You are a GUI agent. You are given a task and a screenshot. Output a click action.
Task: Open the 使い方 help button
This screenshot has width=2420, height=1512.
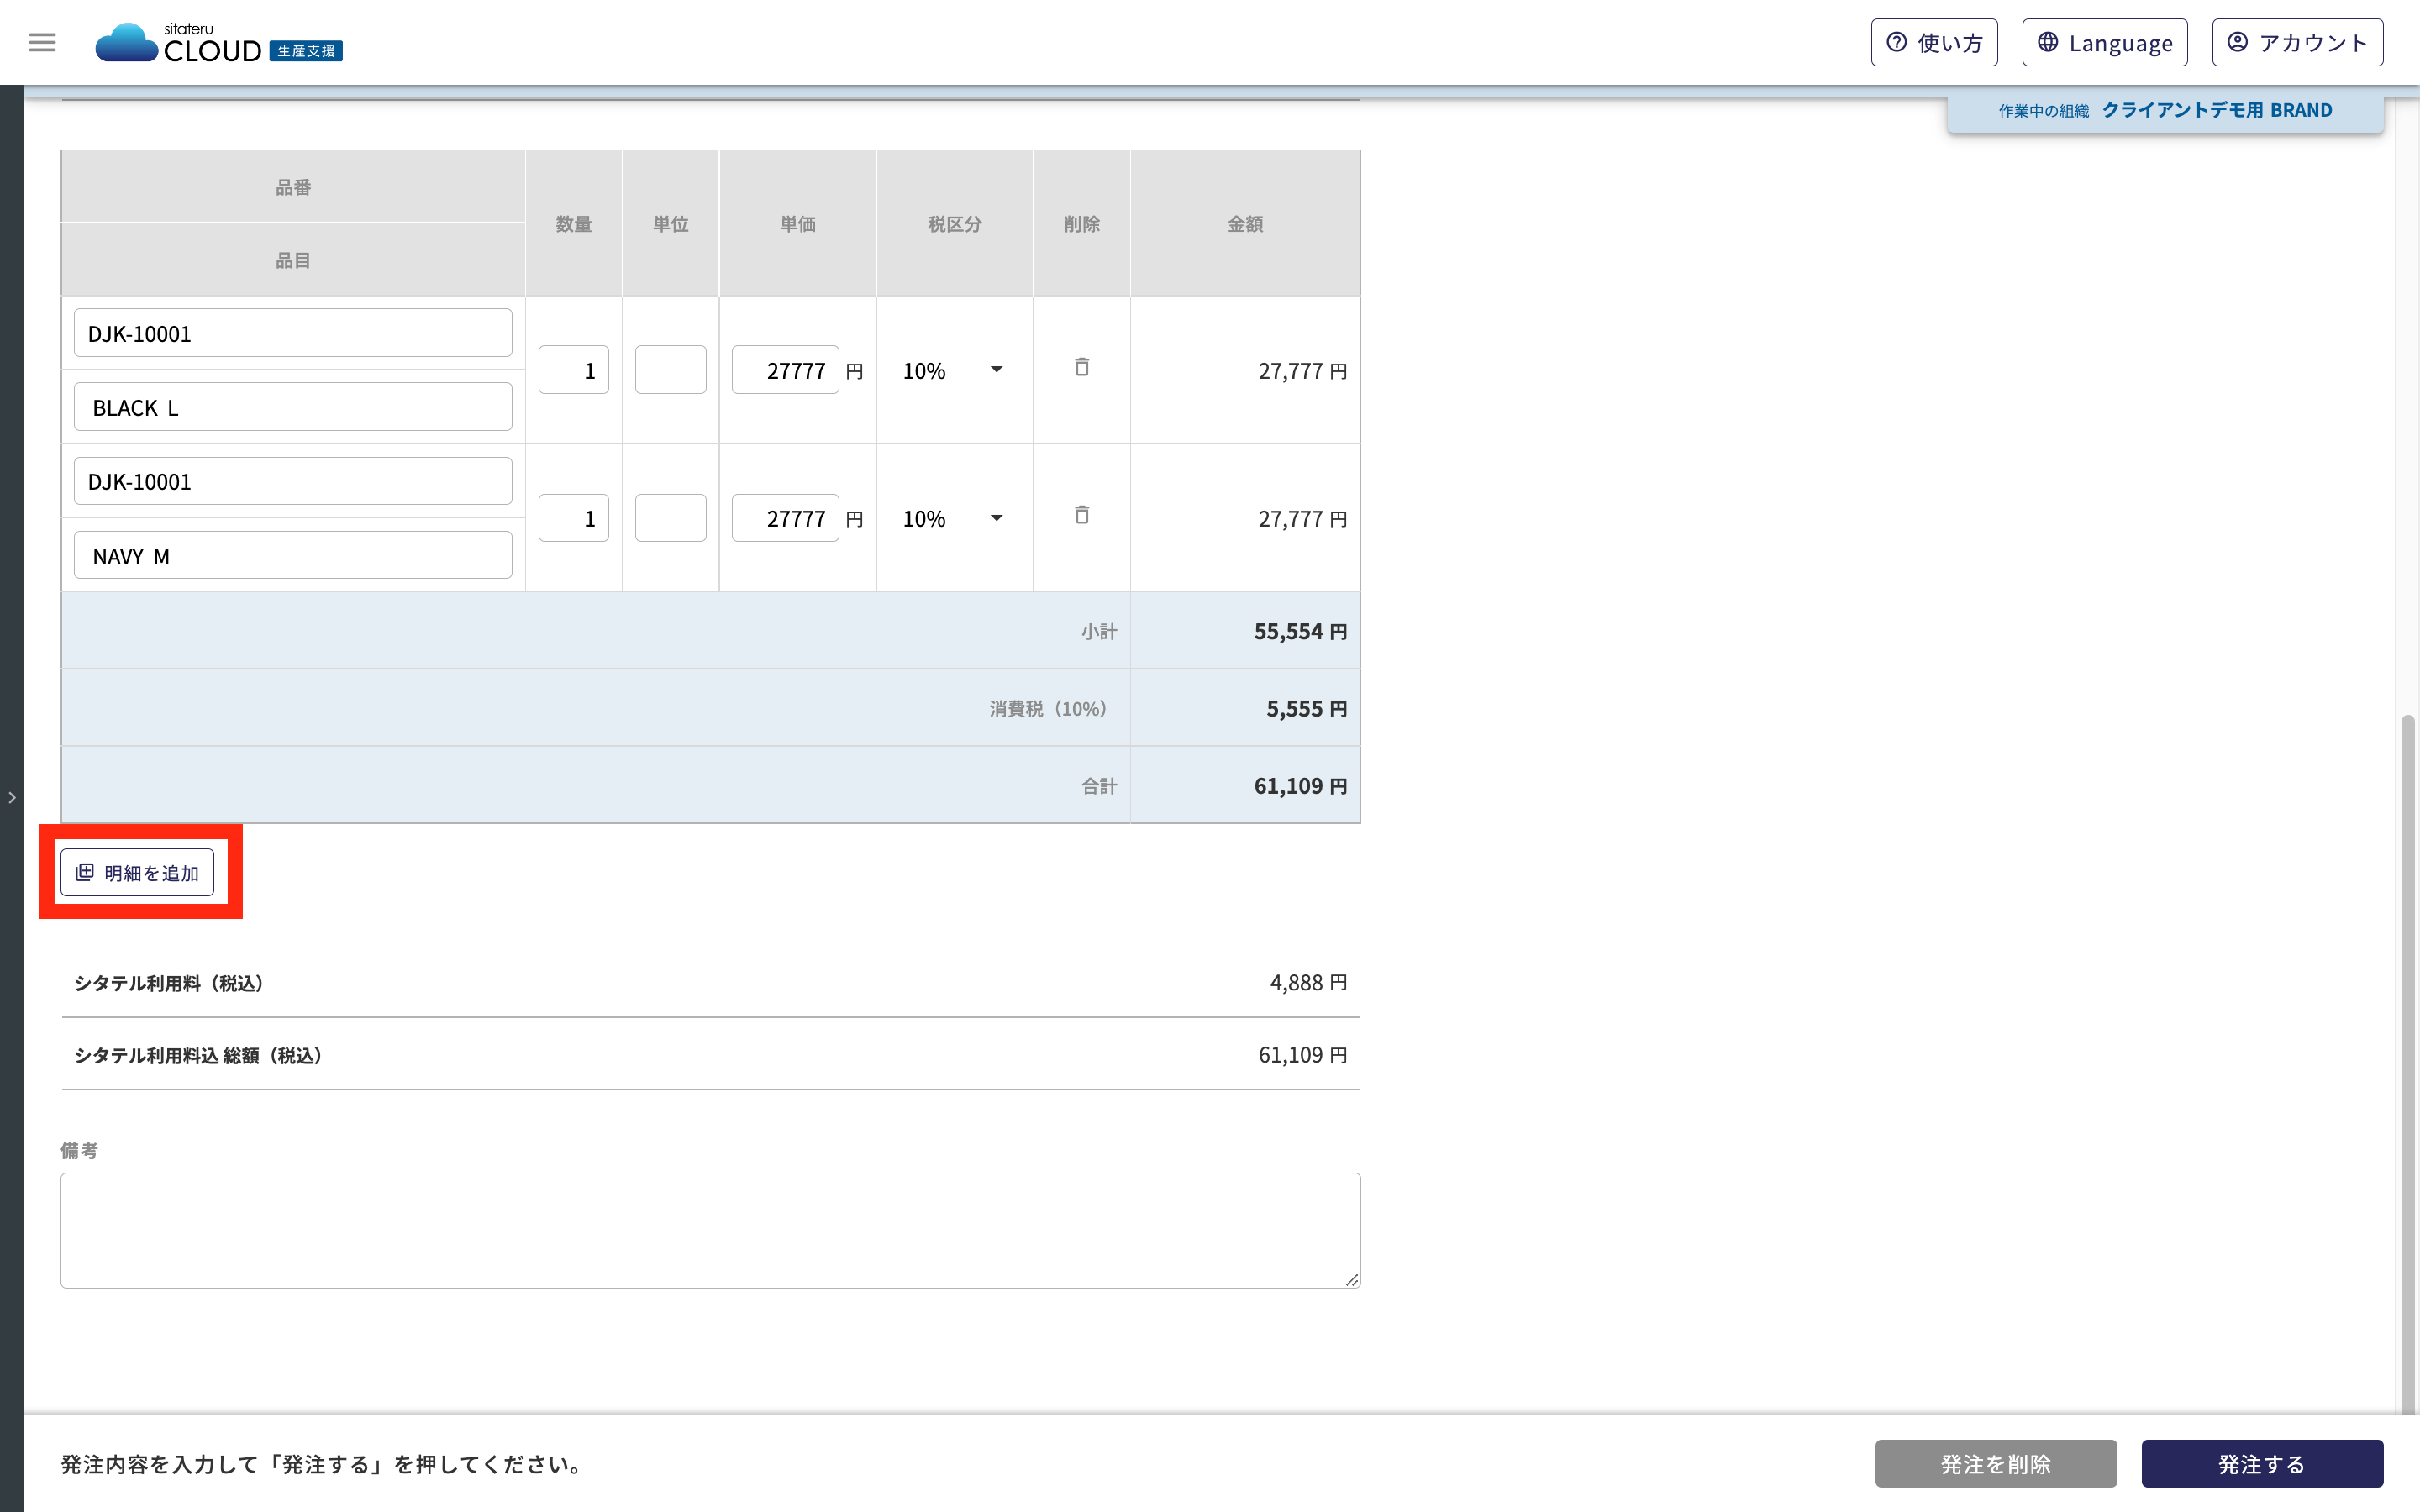tap(1933, 42)
